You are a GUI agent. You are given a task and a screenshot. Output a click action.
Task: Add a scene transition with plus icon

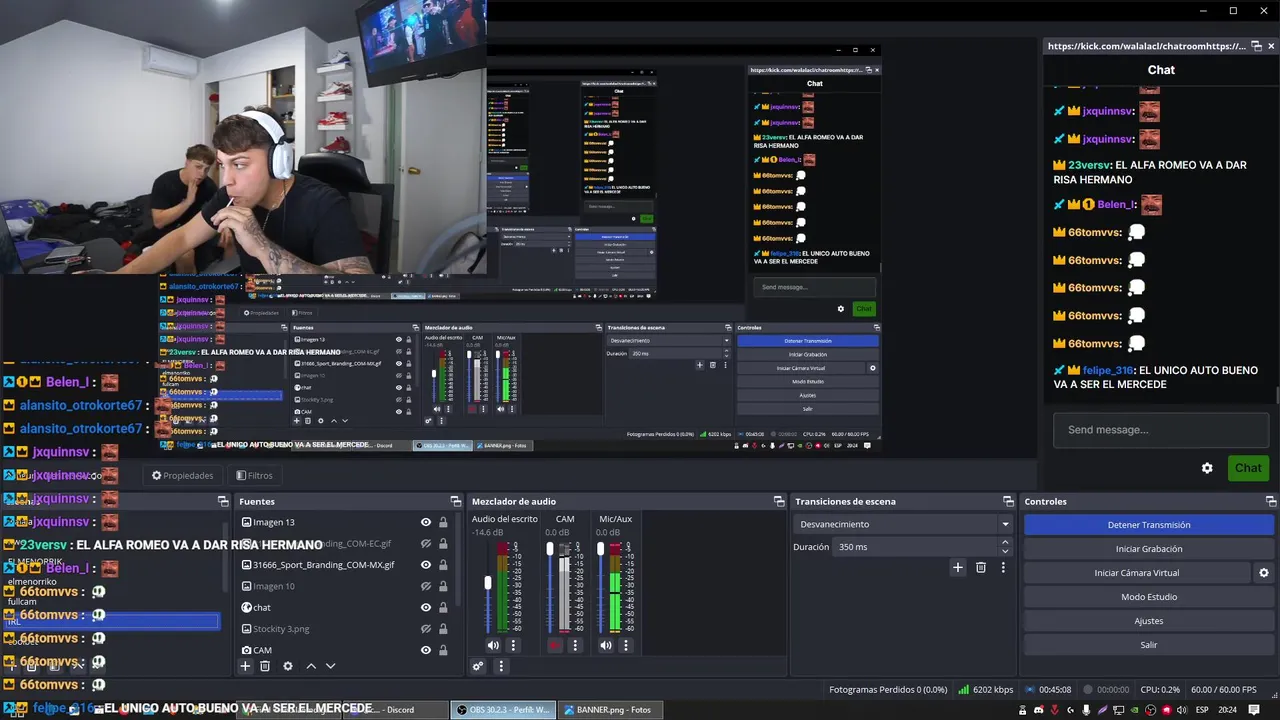957,567
